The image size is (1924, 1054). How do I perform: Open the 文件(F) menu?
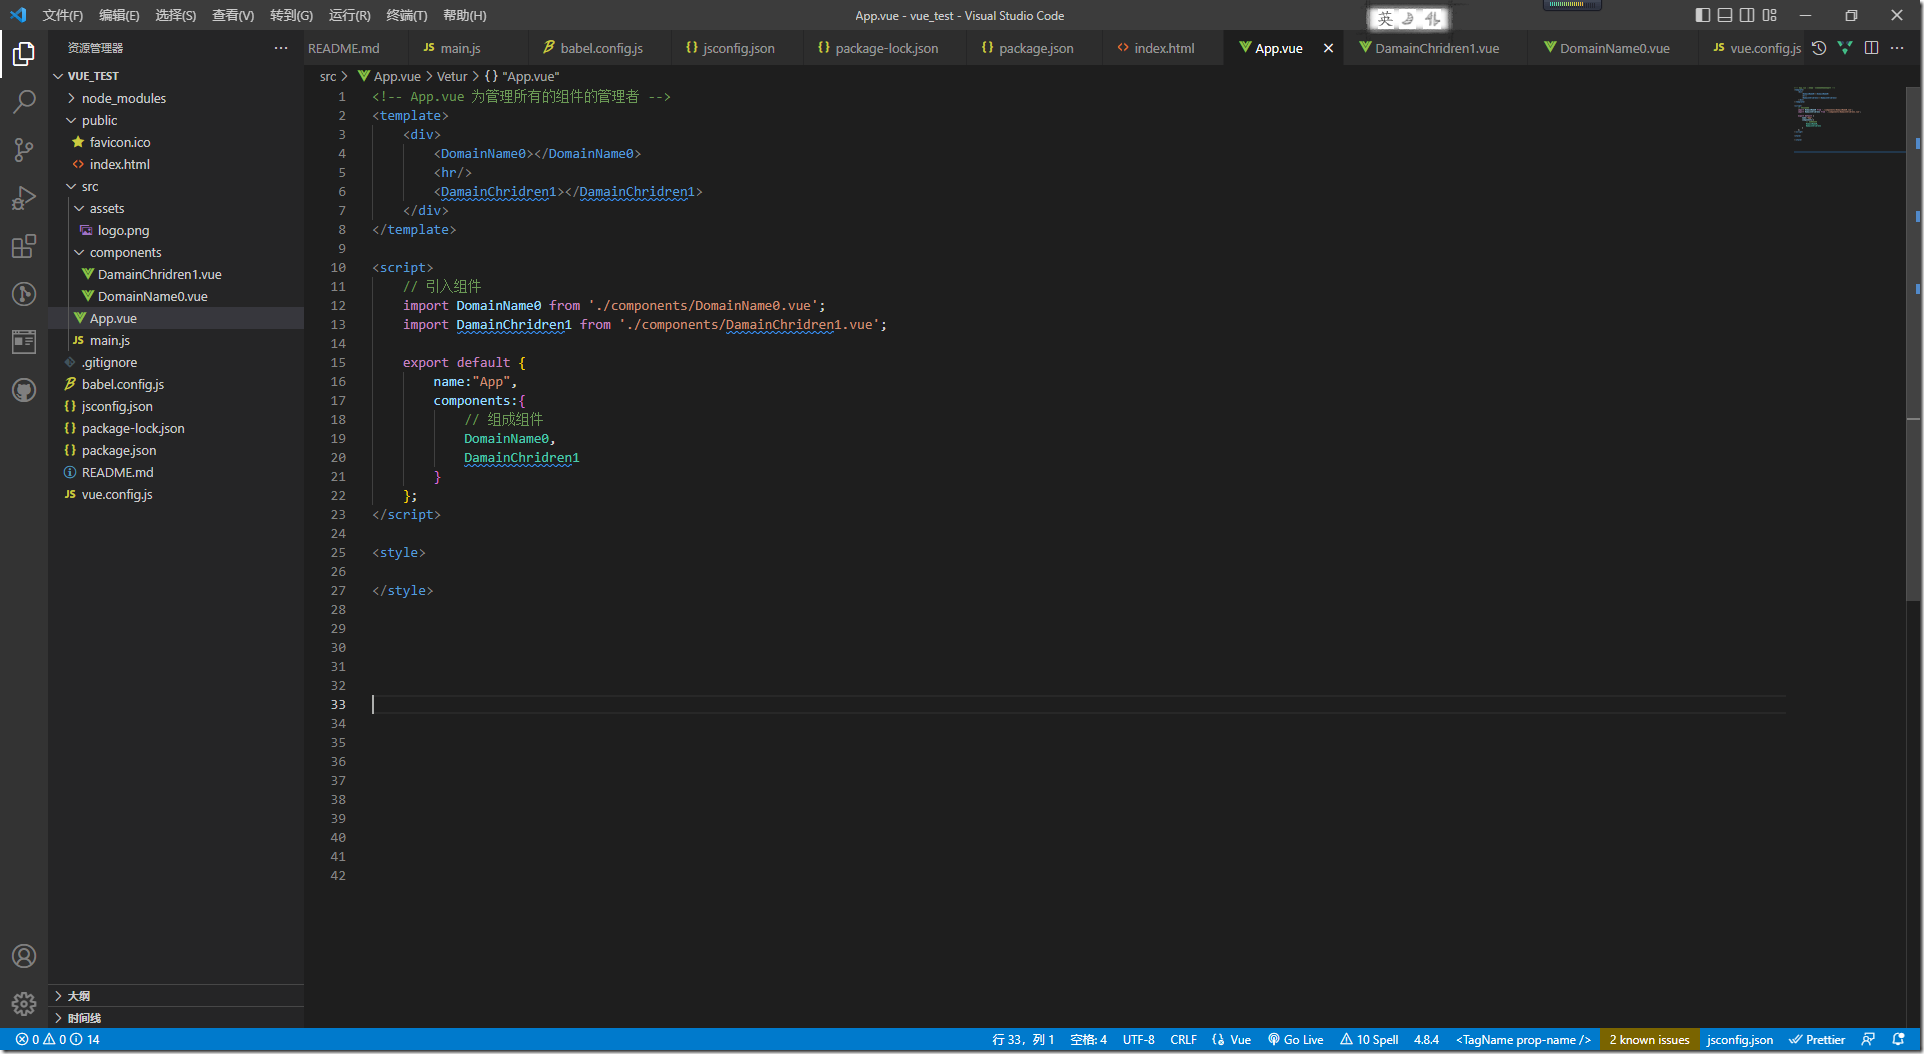click(62, 15)
